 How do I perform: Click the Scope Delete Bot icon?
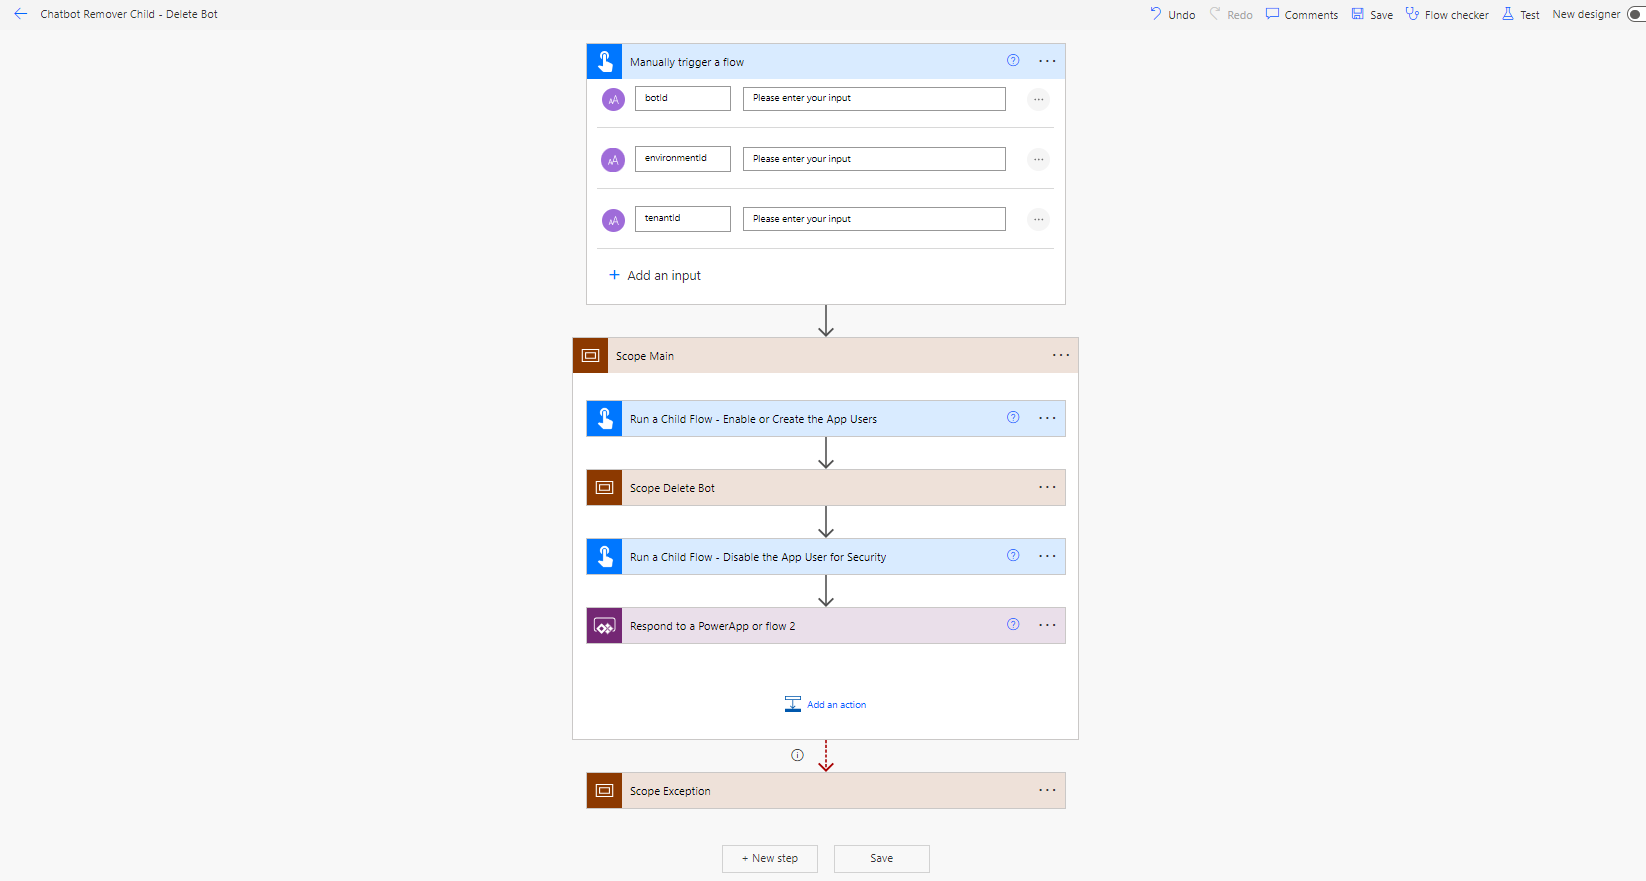point(604,487)
